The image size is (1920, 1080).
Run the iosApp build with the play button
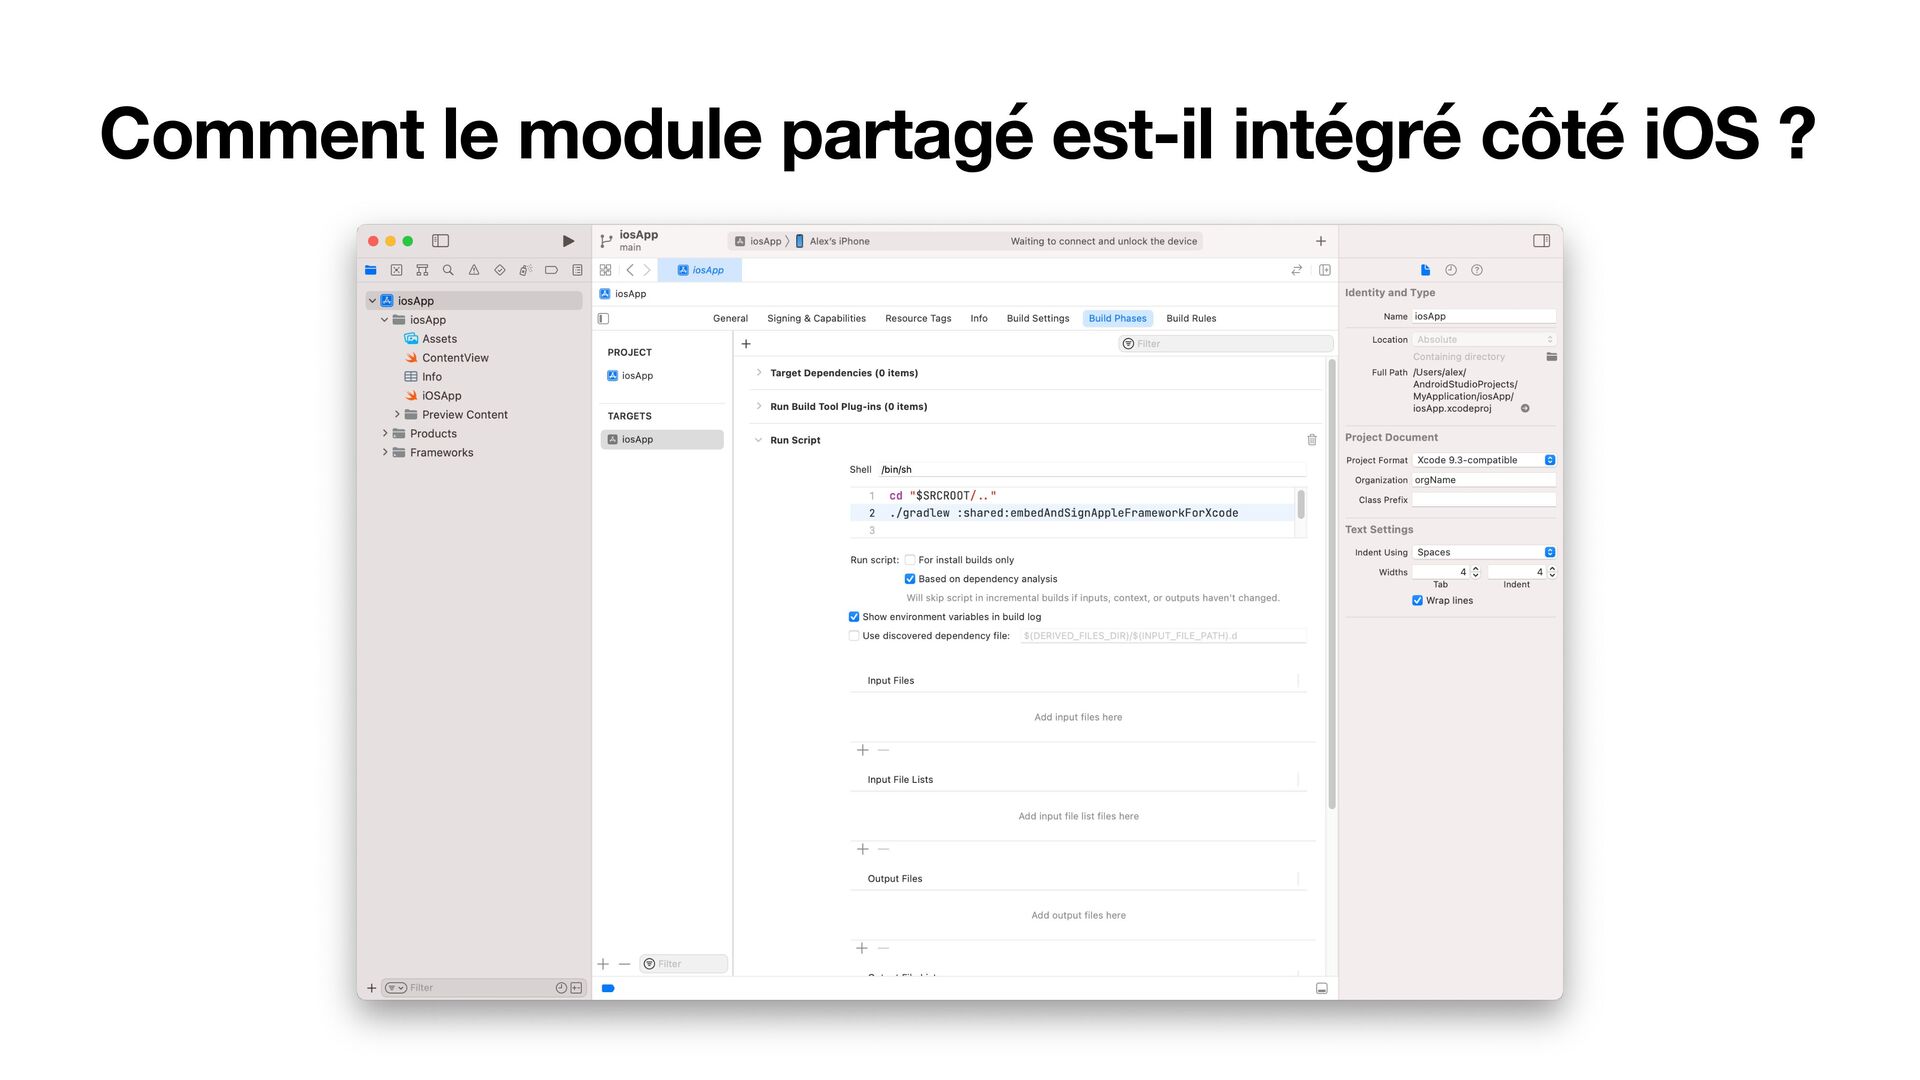[568, 241]
